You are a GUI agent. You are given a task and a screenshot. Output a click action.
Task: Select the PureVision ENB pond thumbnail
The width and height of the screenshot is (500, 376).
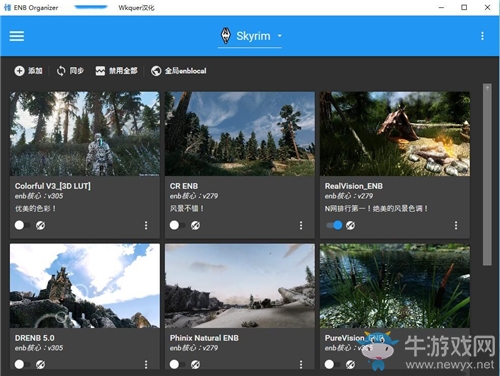(x=395, y=286)
